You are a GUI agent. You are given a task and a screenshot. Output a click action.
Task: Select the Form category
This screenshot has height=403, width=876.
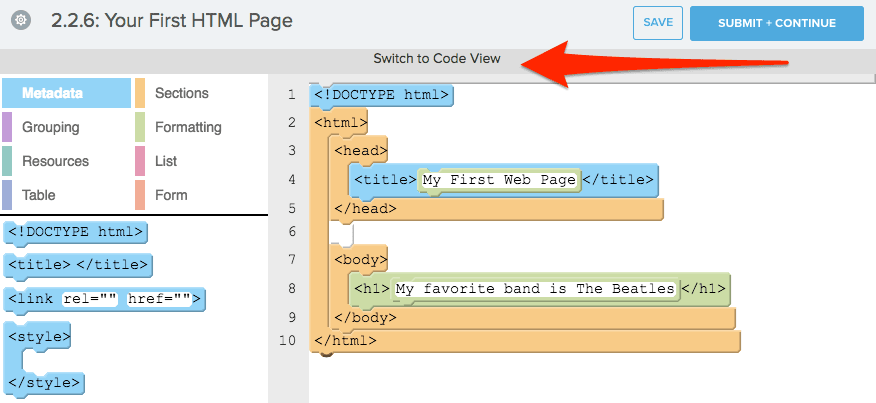(x=171, y=195)
